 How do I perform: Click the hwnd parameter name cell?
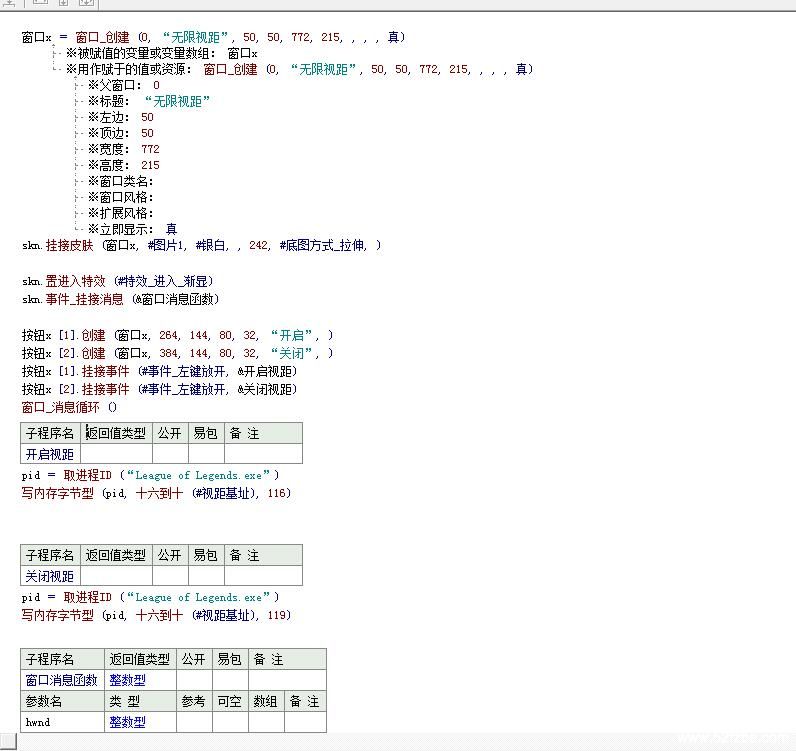tap(62, 722)
